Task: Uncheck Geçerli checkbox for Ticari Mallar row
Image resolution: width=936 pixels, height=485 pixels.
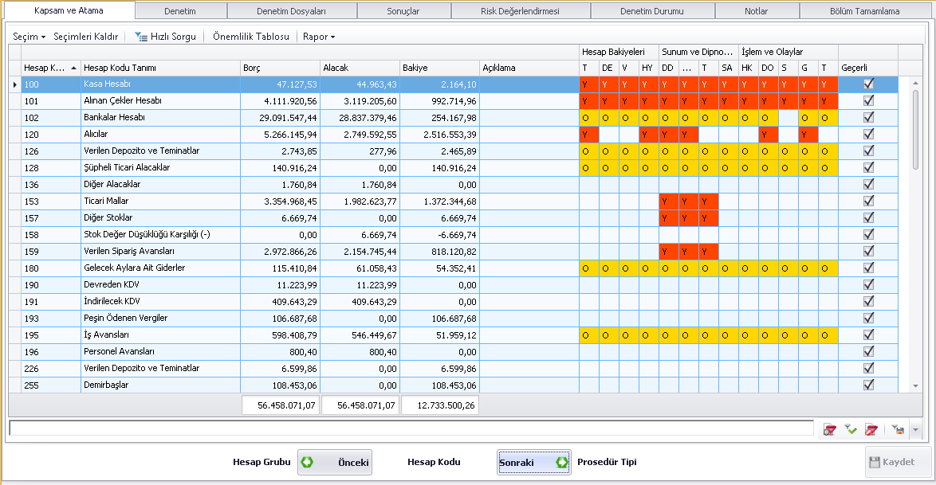Action: [x=868, y=201]
